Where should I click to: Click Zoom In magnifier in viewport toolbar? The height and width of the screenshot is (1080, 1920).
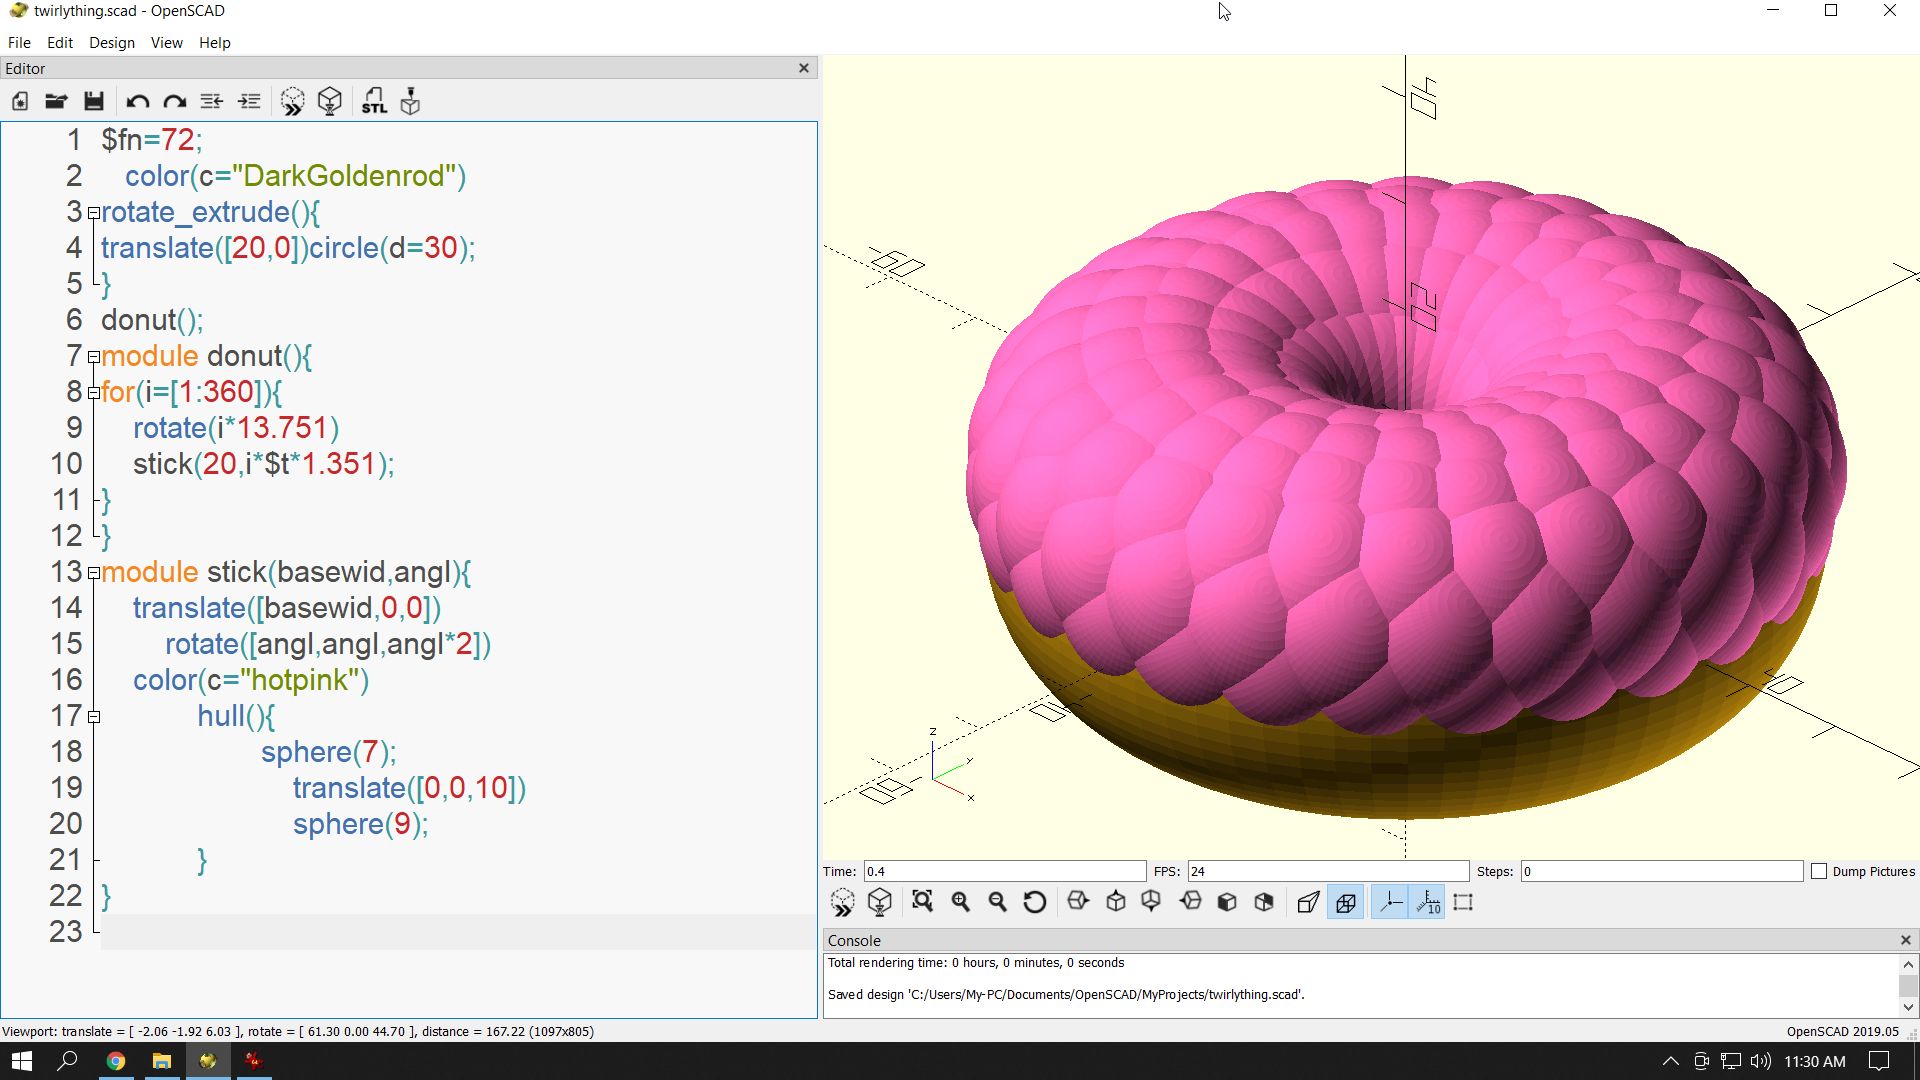point(961,902)
